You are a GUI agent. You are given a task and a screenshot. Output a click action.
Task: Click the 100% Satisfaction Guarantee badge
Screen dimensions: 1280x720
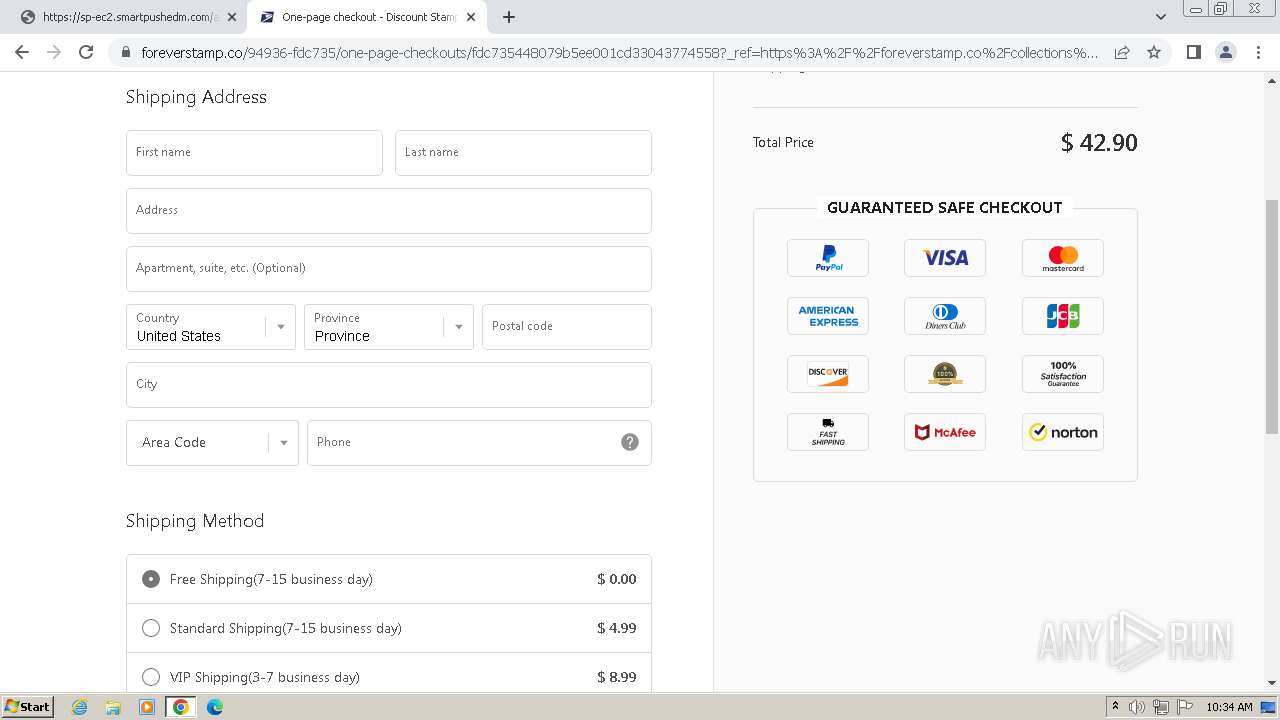(x=1063, y=374)
